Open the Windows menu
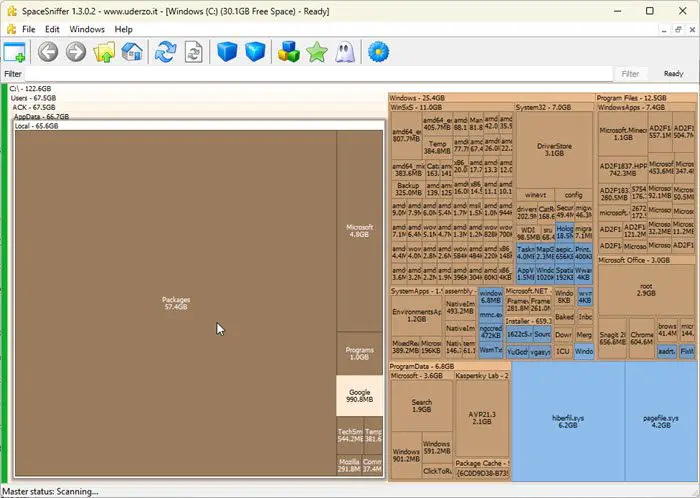 click(87, 29)
